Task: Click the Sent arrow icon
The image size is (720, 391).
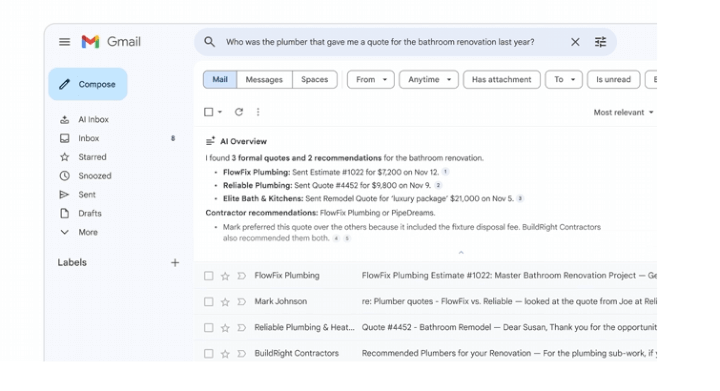Action: [x=64, y=195]
